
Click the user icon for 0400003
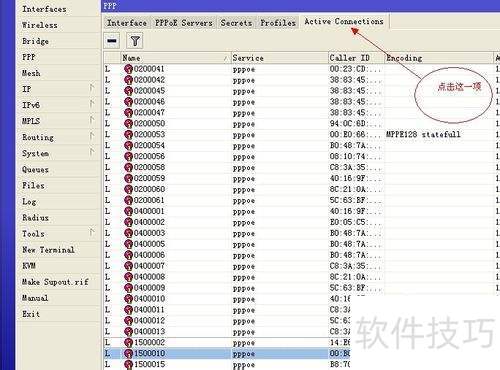128,233
